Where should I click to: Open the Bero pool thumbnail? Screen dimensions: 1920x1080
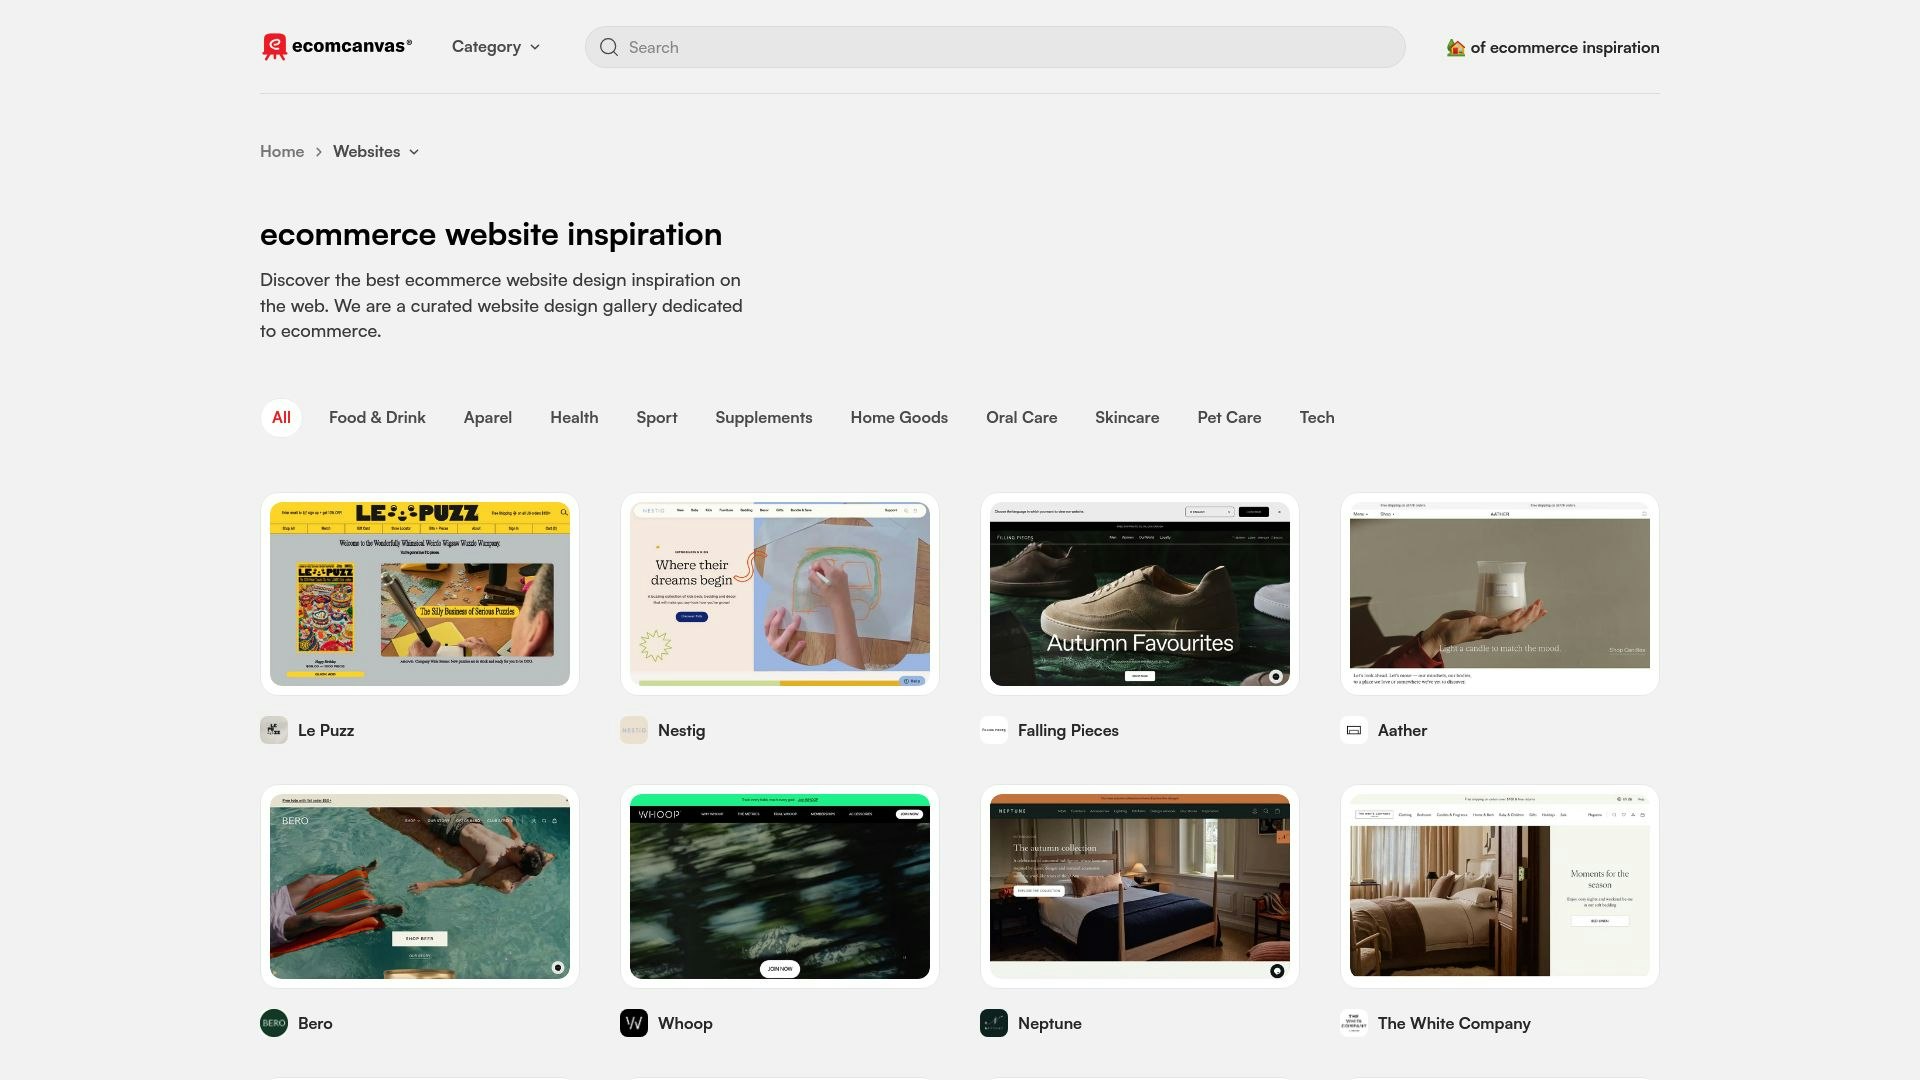[420, 887]
